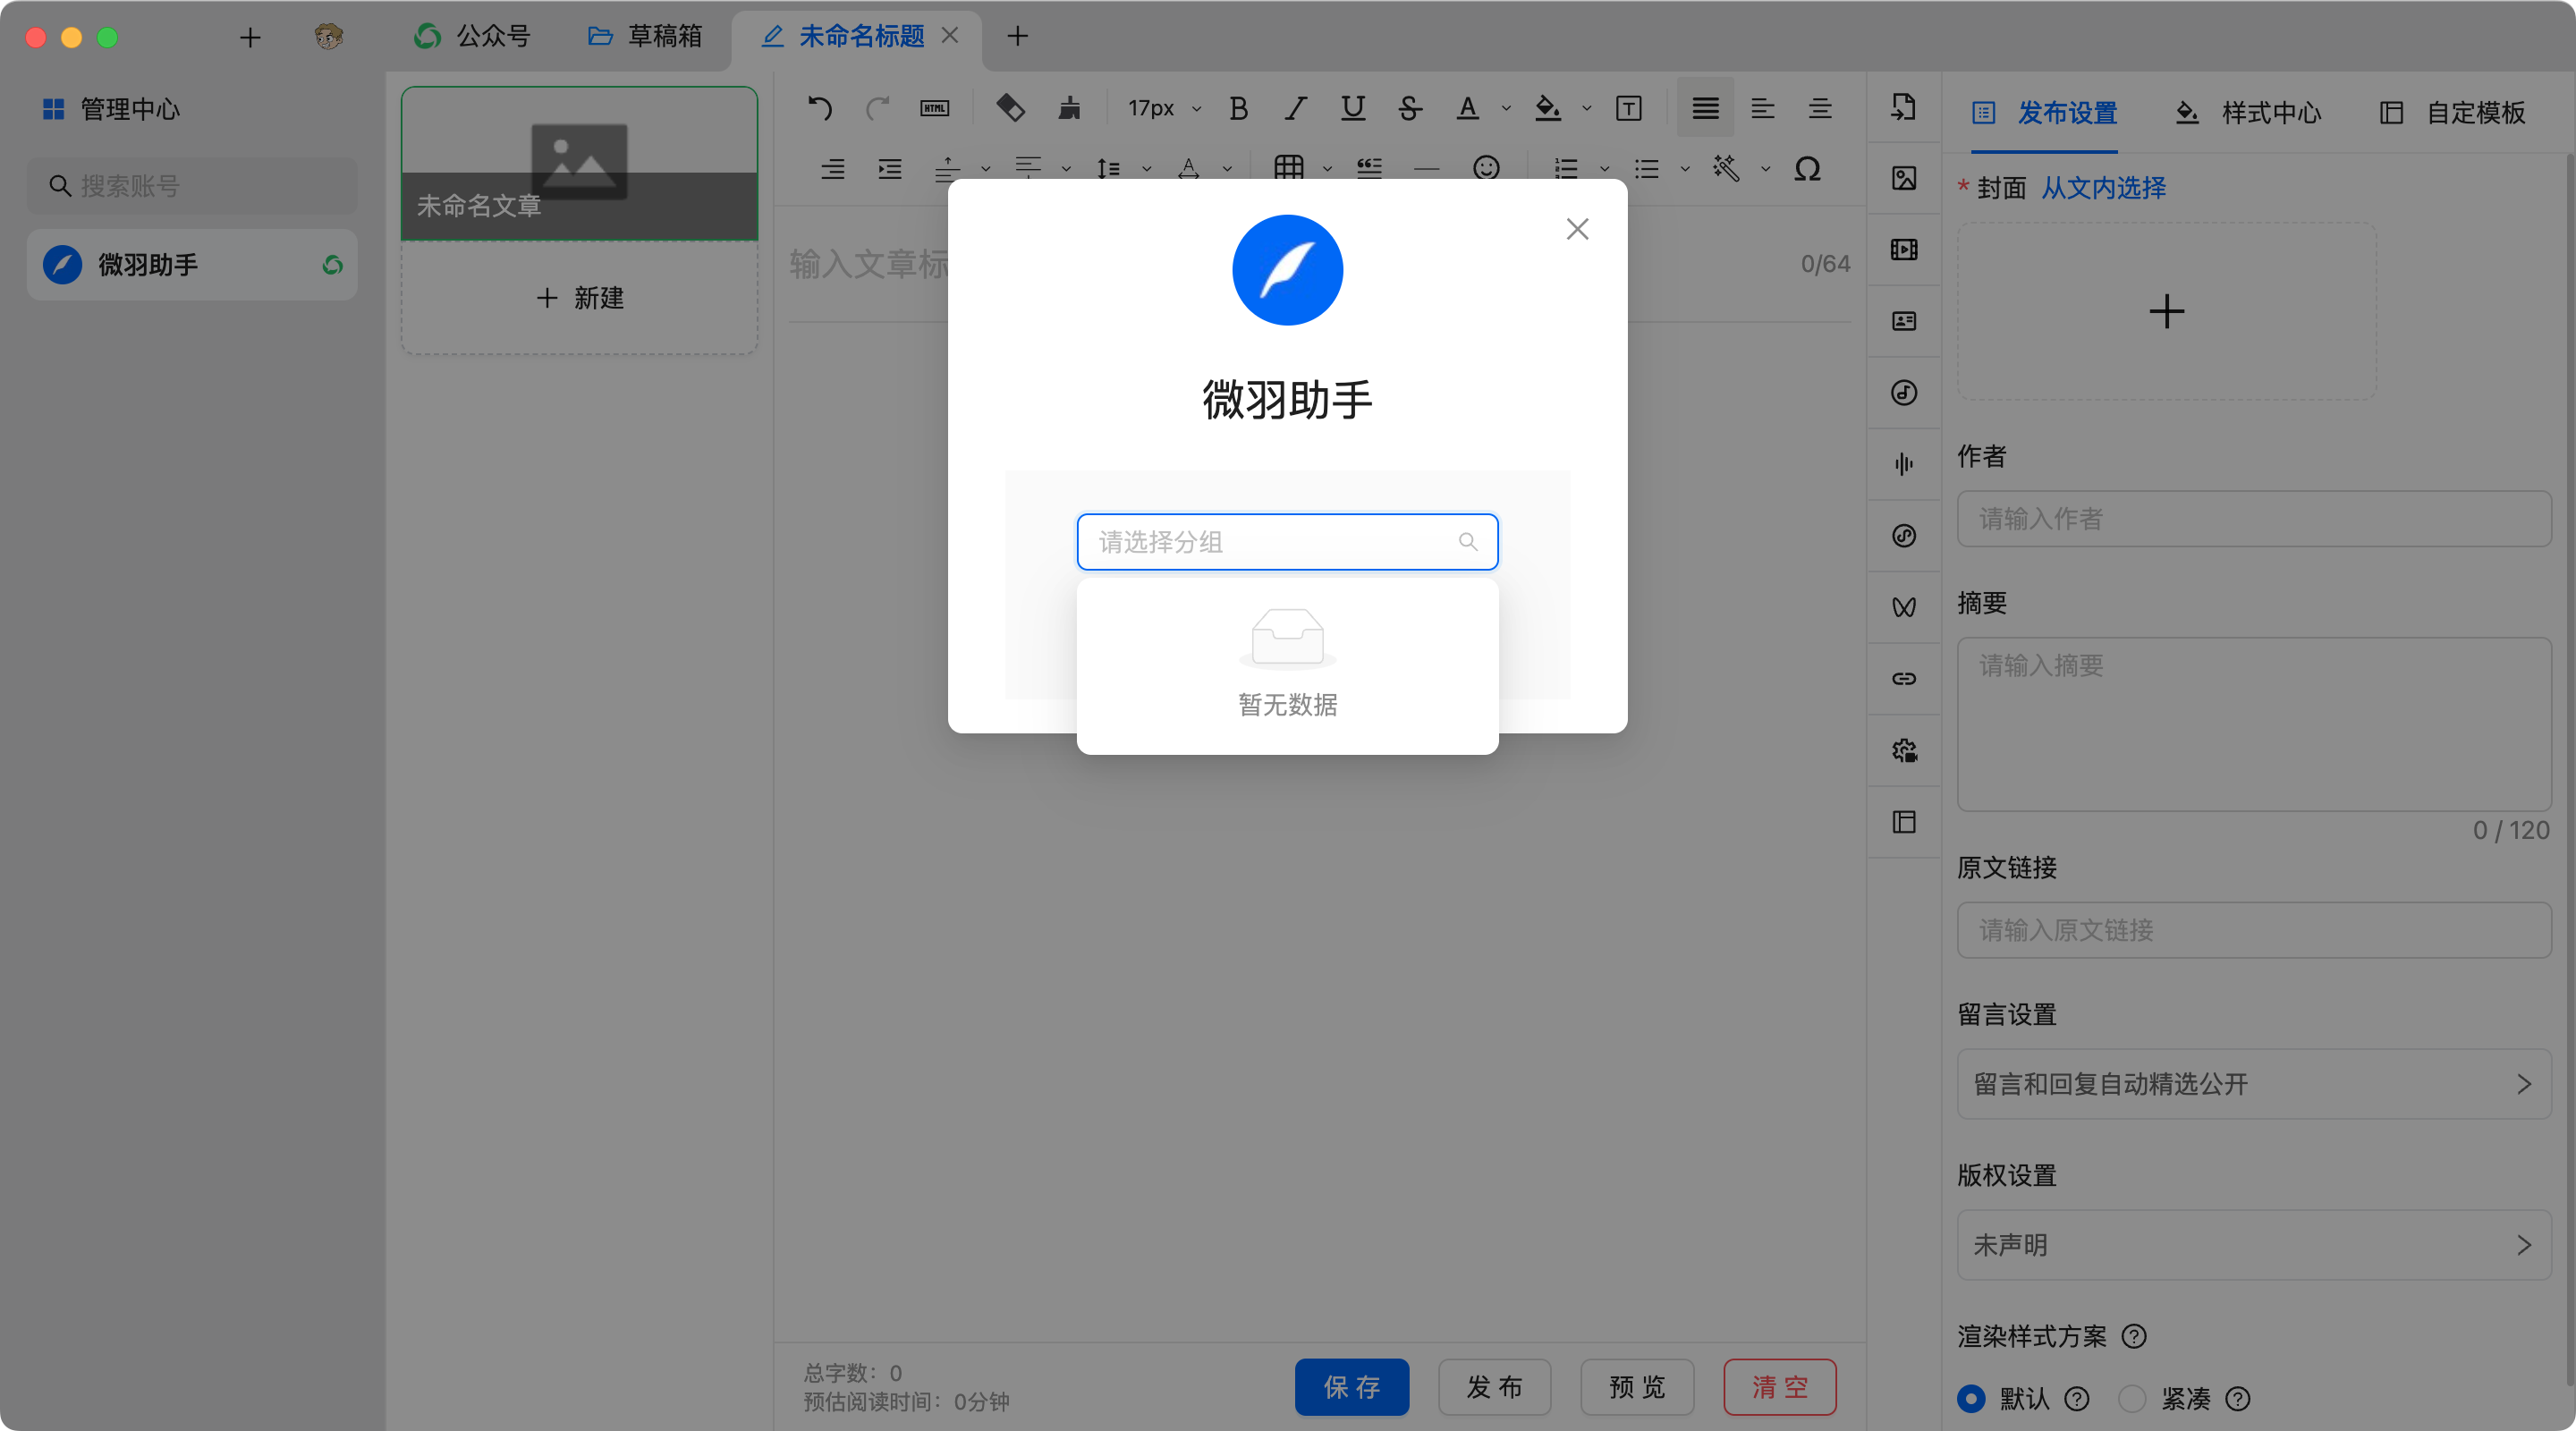
Task: Click the emoji smiley icon
Action: (x=1486, y=168)
